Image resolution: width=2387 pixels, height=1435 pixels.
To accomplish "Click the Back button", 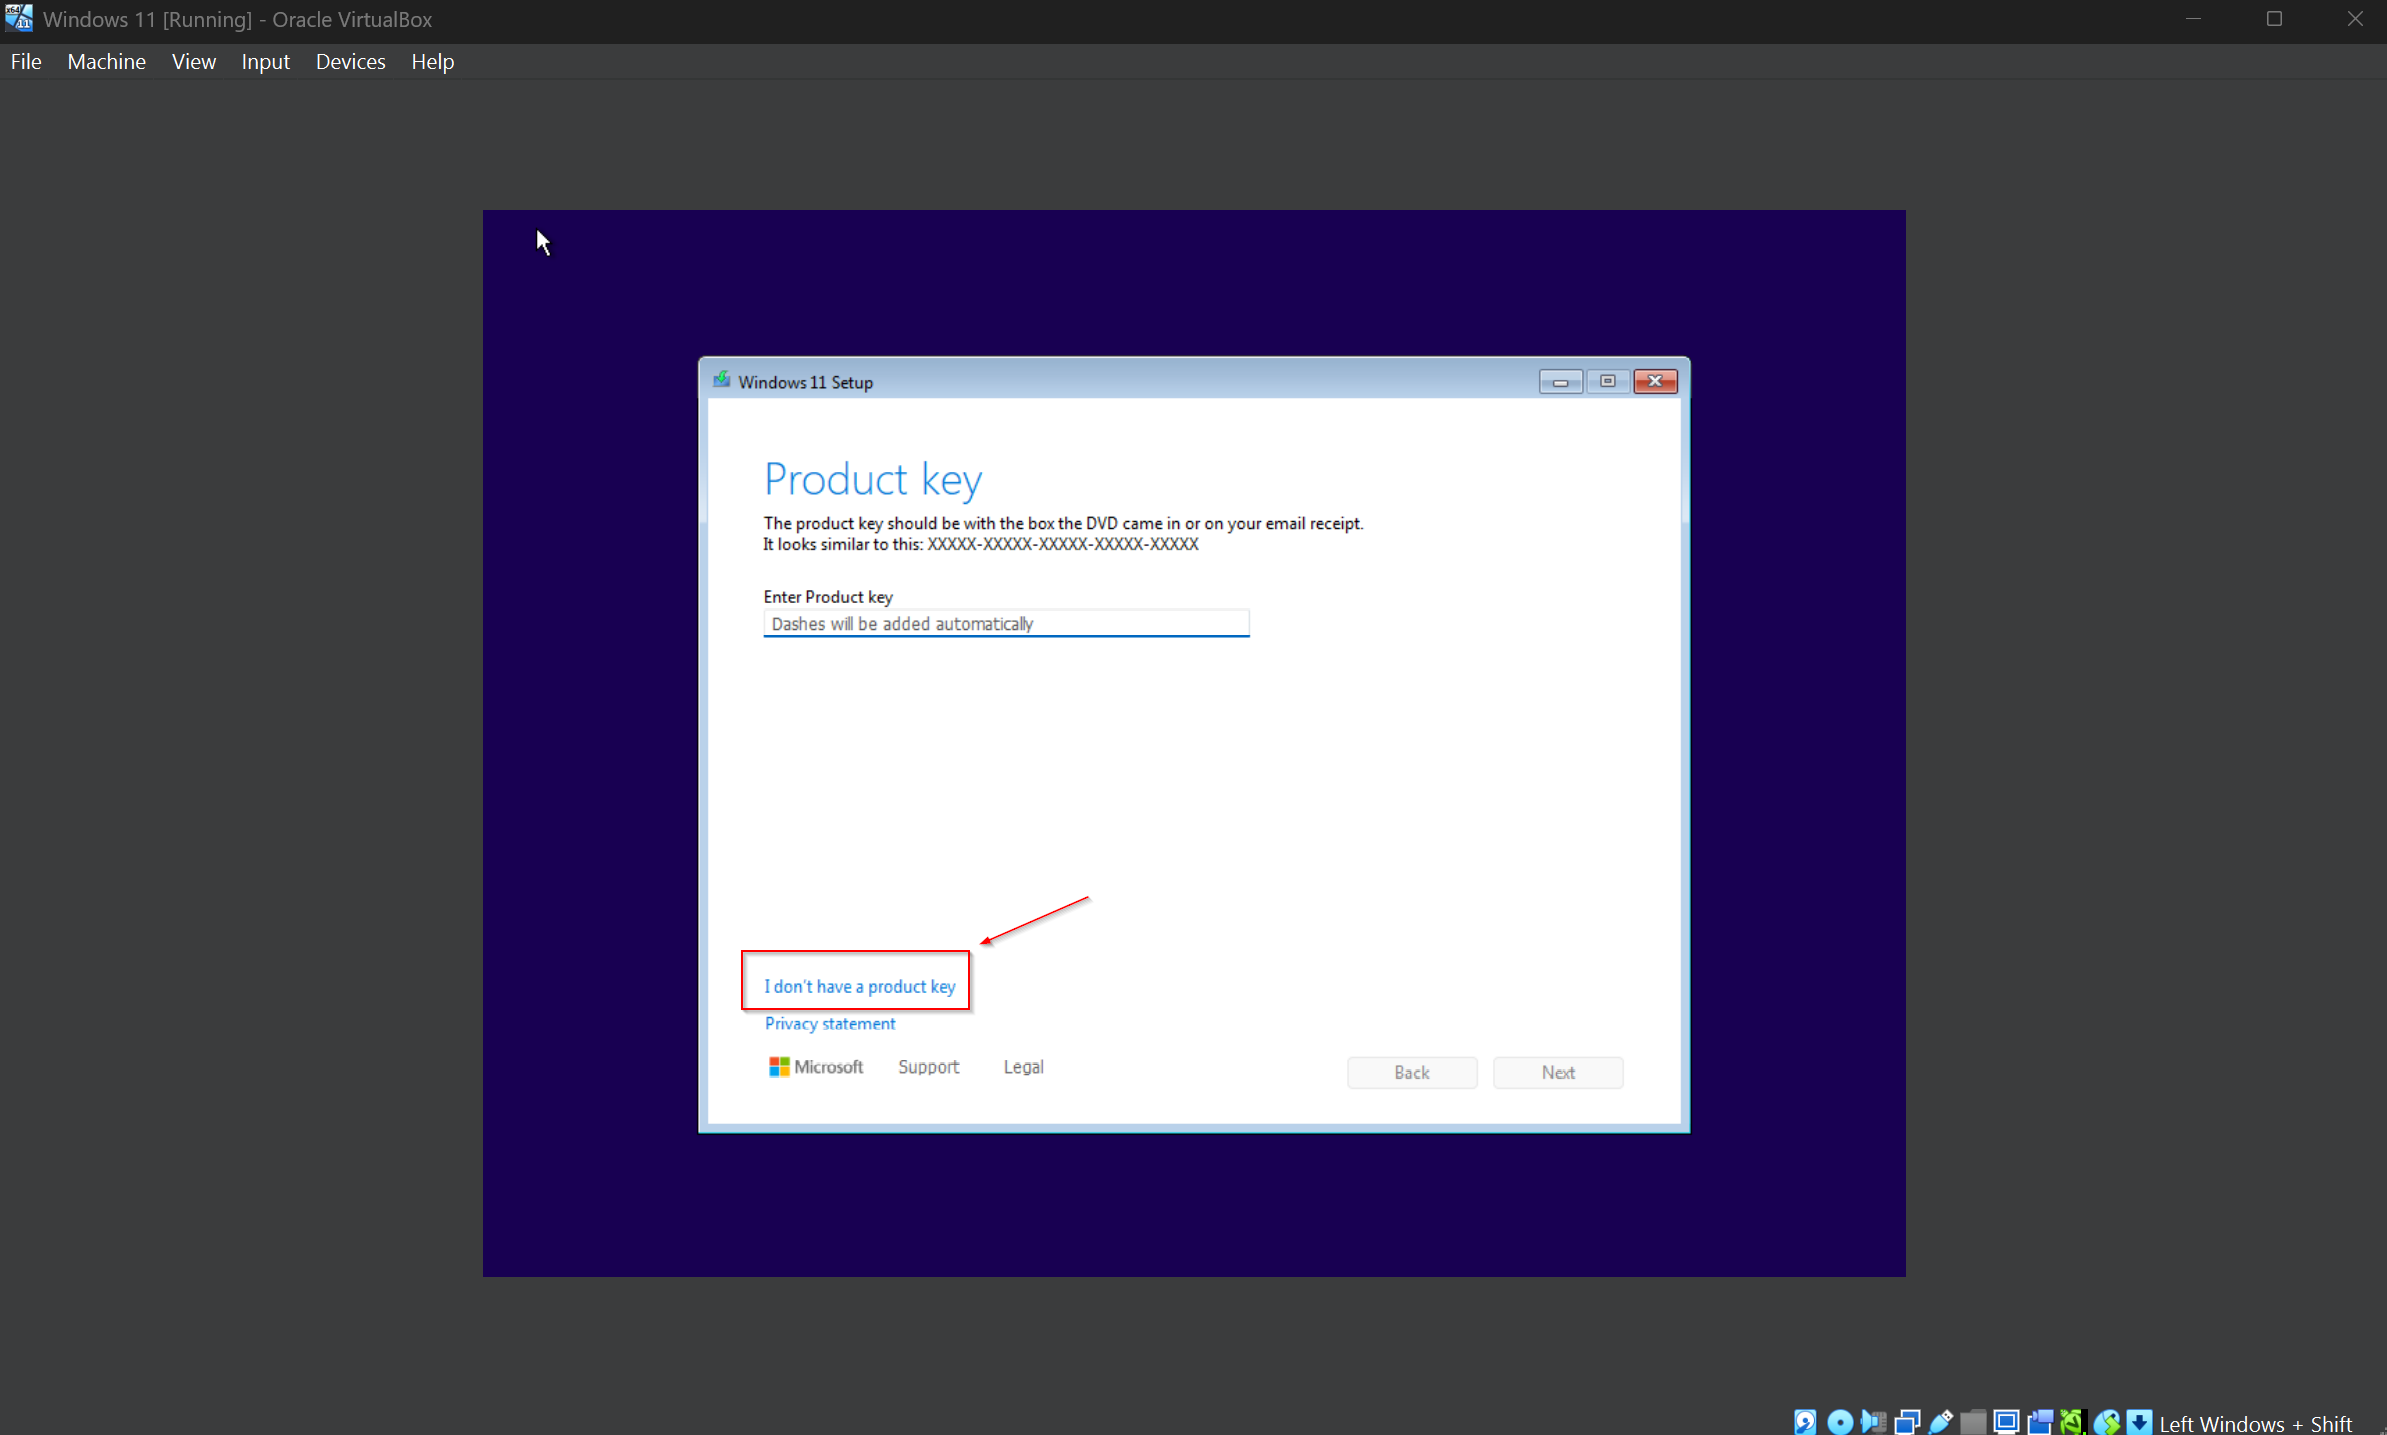I will tap(1412, 1072).
